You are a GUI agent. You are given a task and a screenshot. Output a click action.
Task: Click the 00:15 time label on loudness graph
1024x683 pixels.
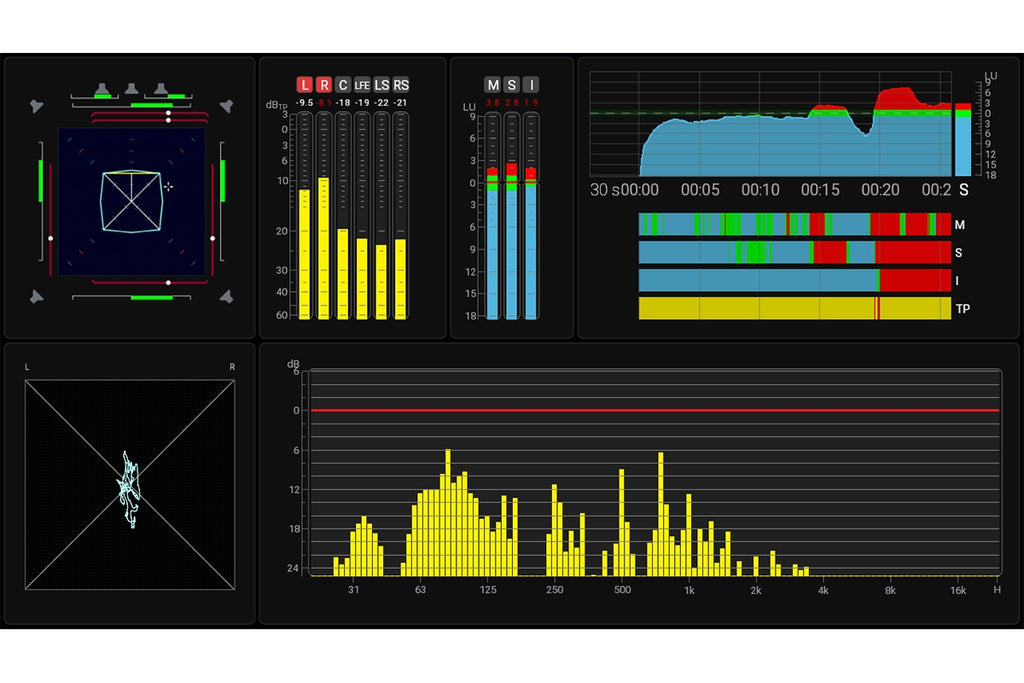pos(820,190)
